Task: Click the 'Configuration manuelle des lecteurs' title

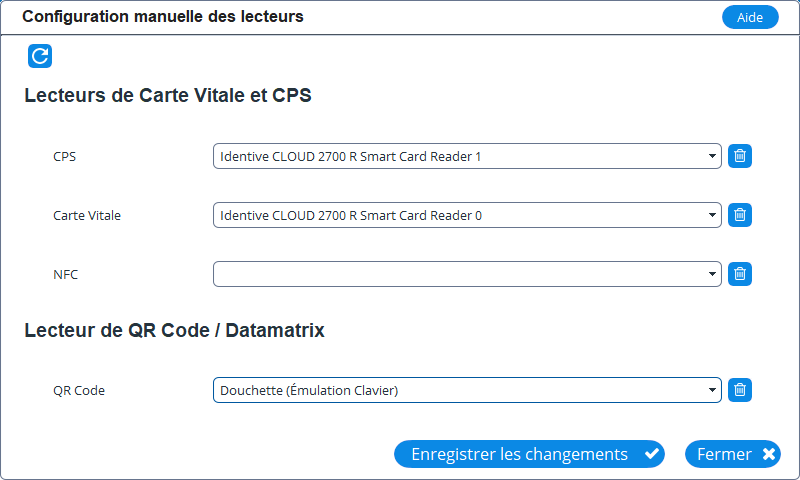Action: [x=163, y=17]
